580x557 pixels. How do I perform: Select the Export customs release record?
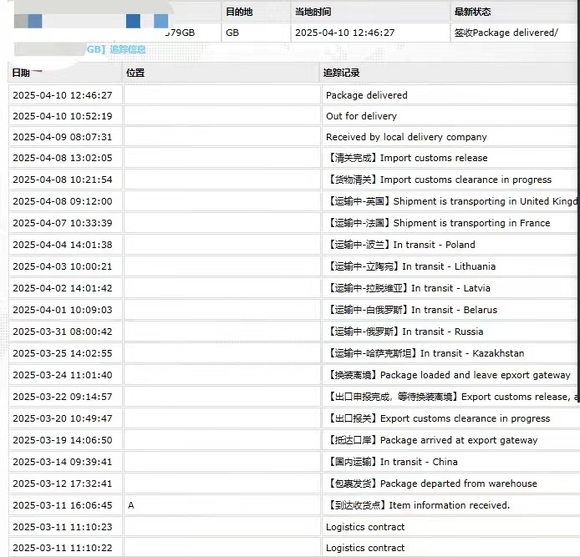(x=452, y=397)
